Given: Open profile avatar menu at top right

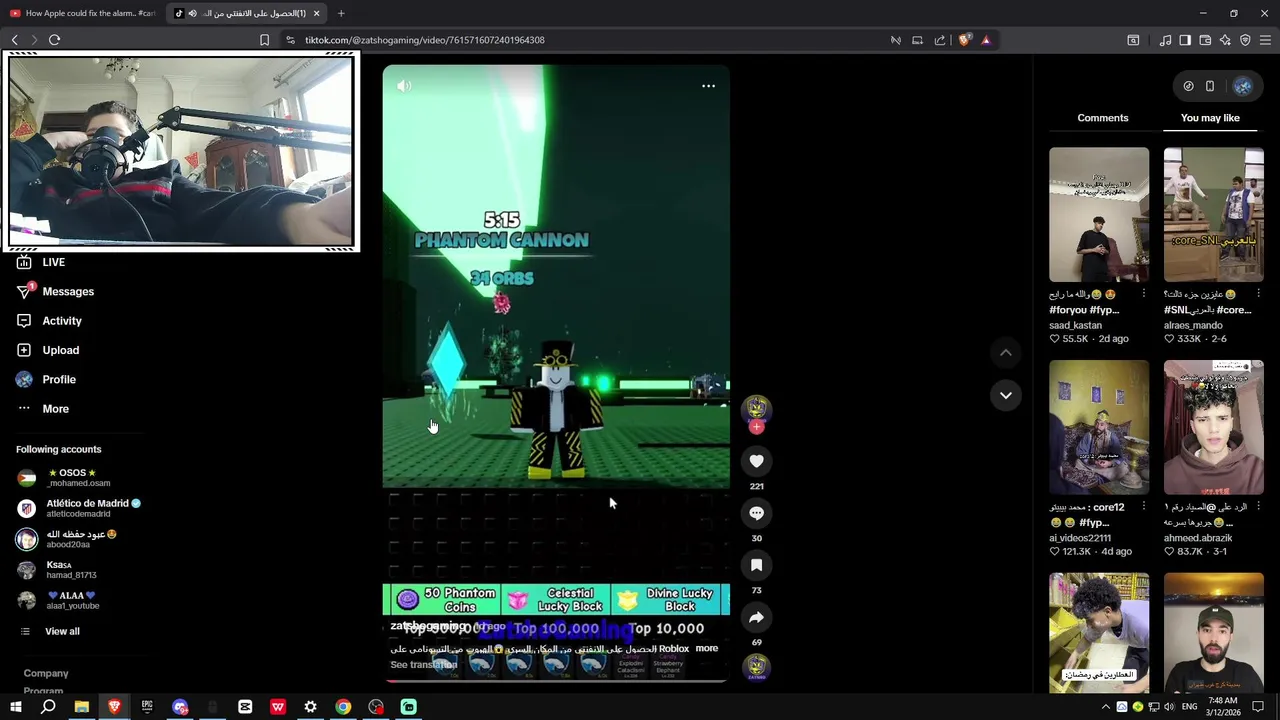Looking at the screenshot, I should coord(1242,86).
